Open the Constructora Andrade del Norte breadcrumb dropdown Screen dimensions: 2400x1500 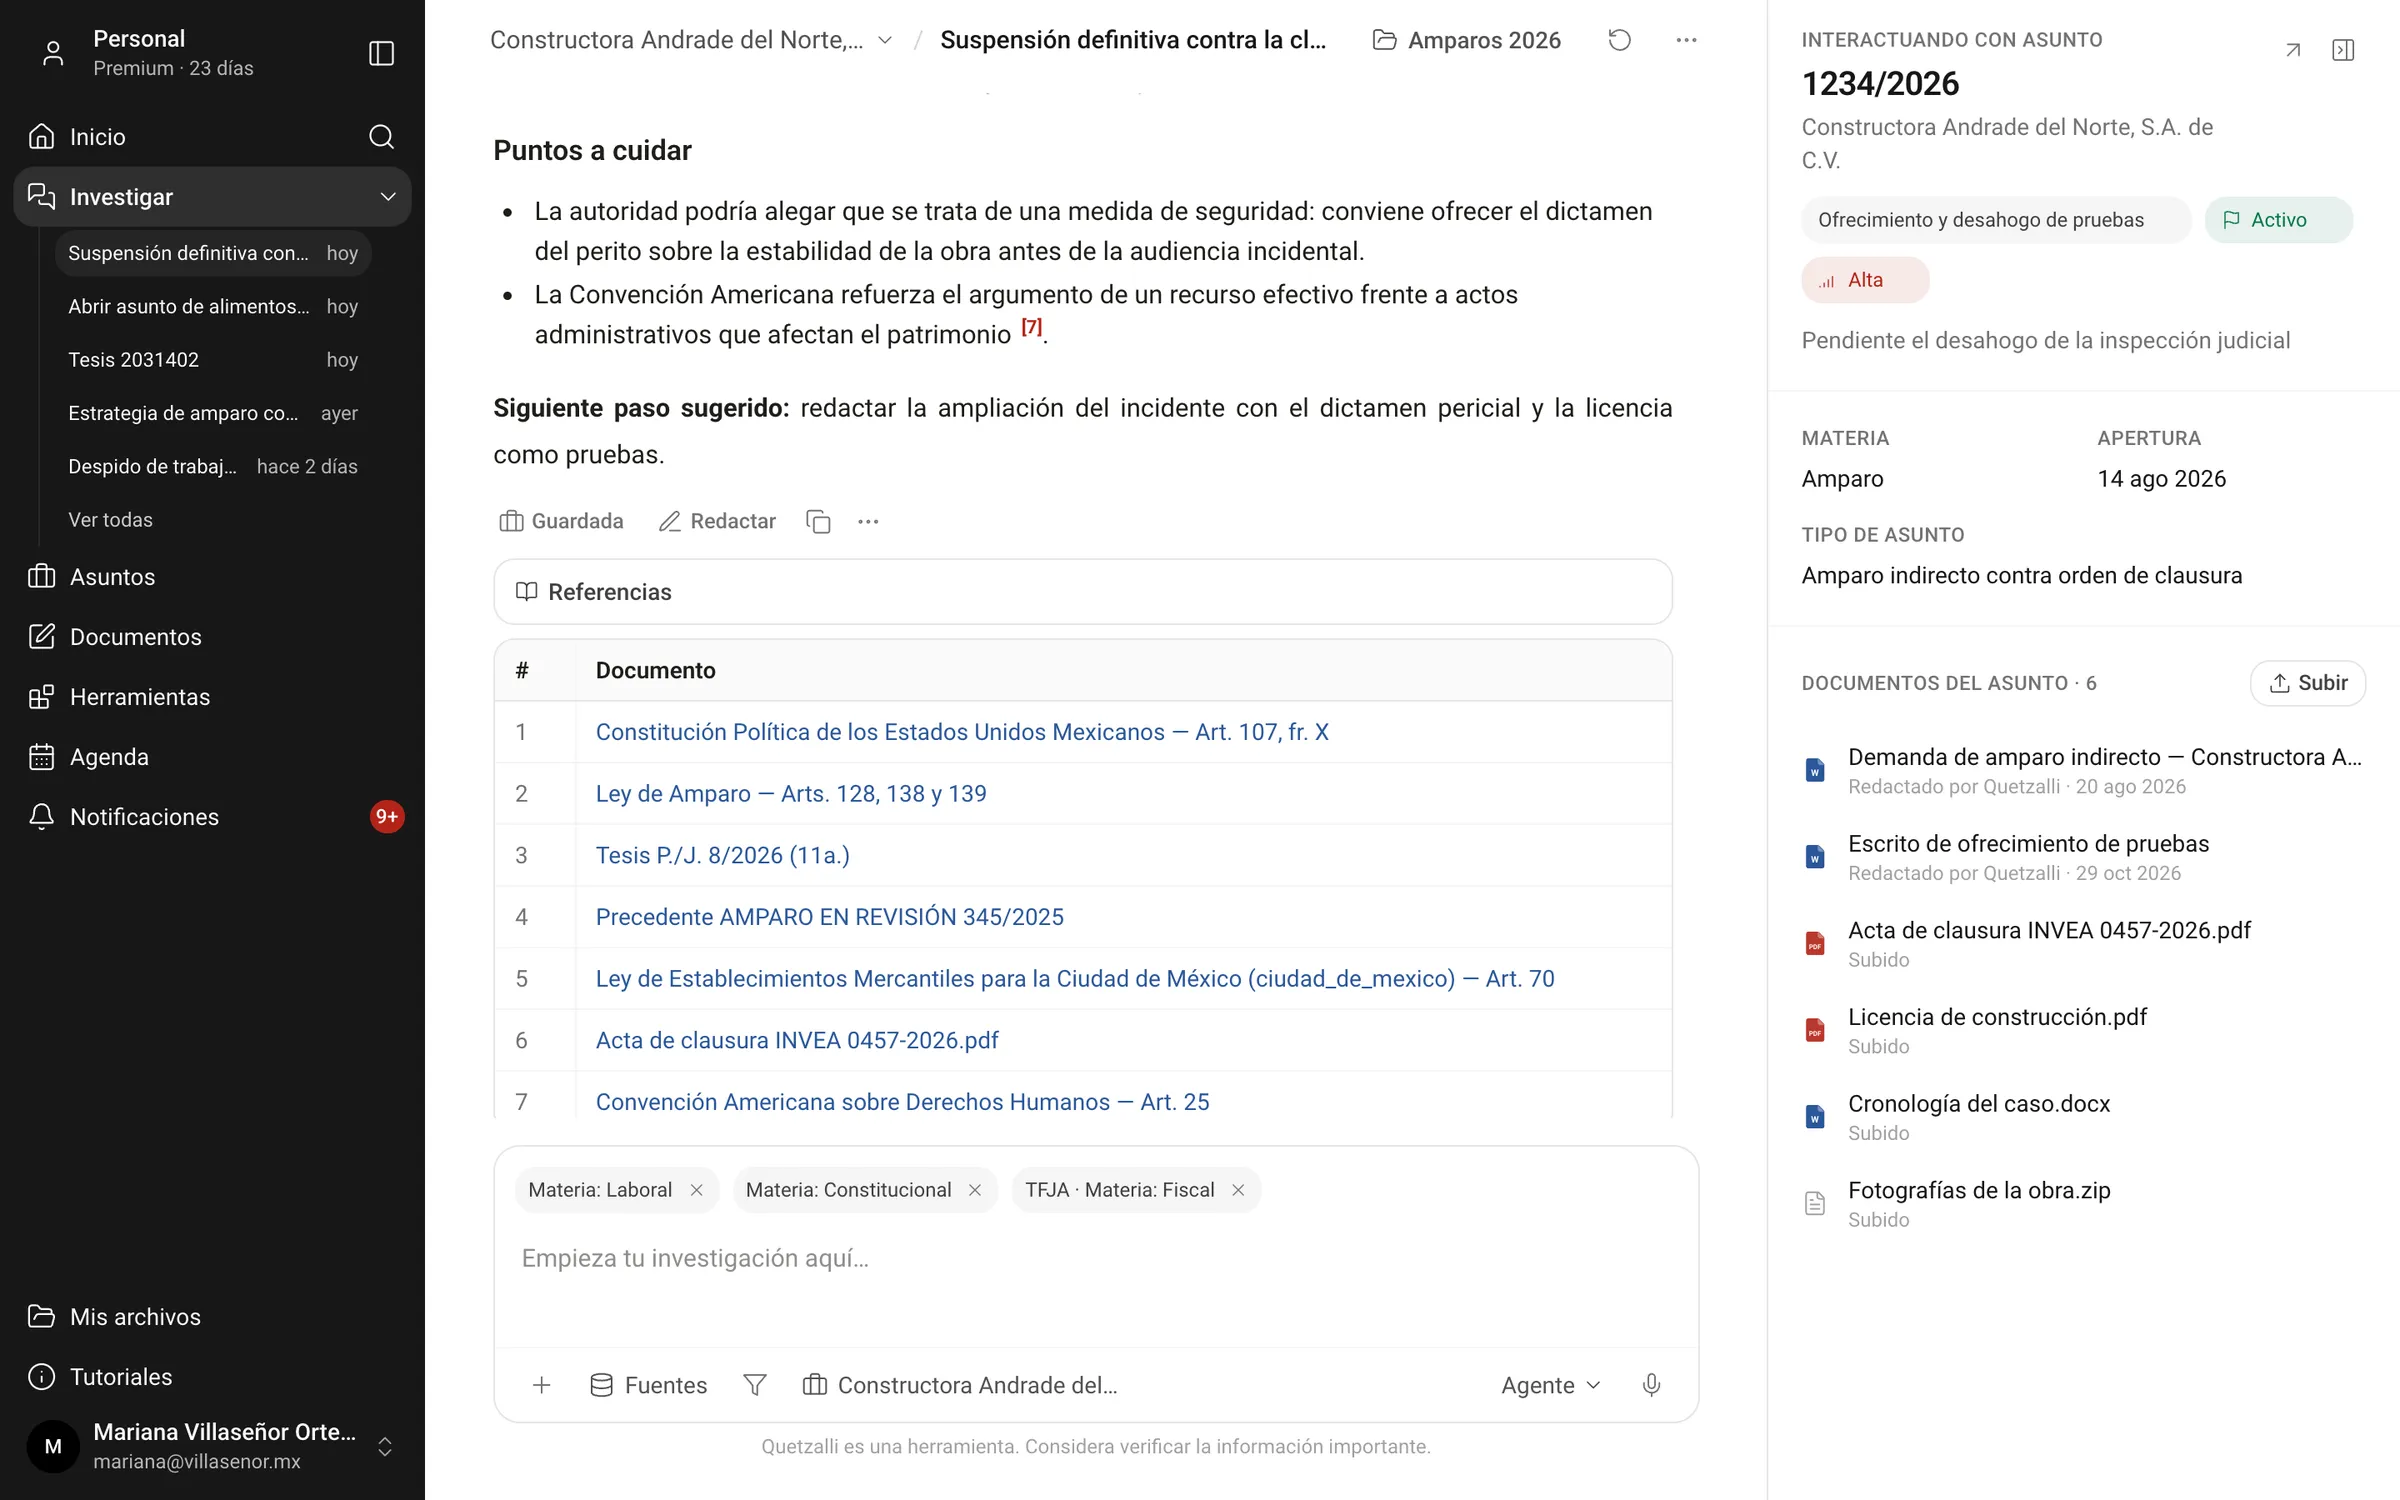pyautogui.click(x=691, y=40)
